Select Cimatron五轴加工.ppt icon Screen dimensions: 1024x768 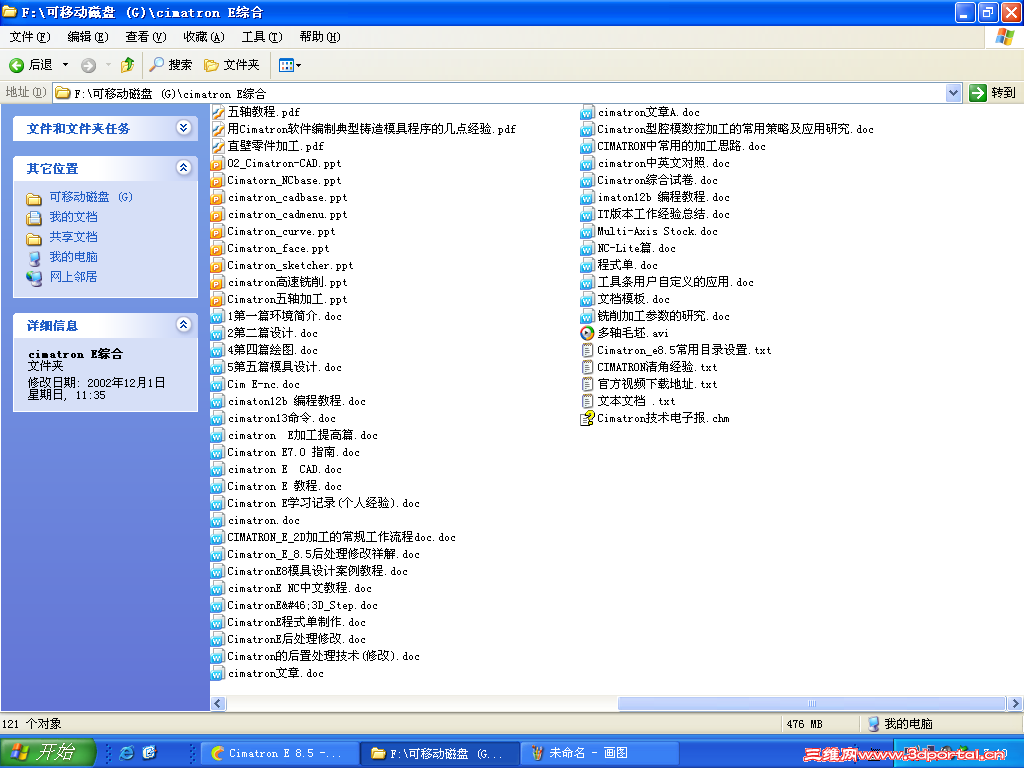[218, 299]
